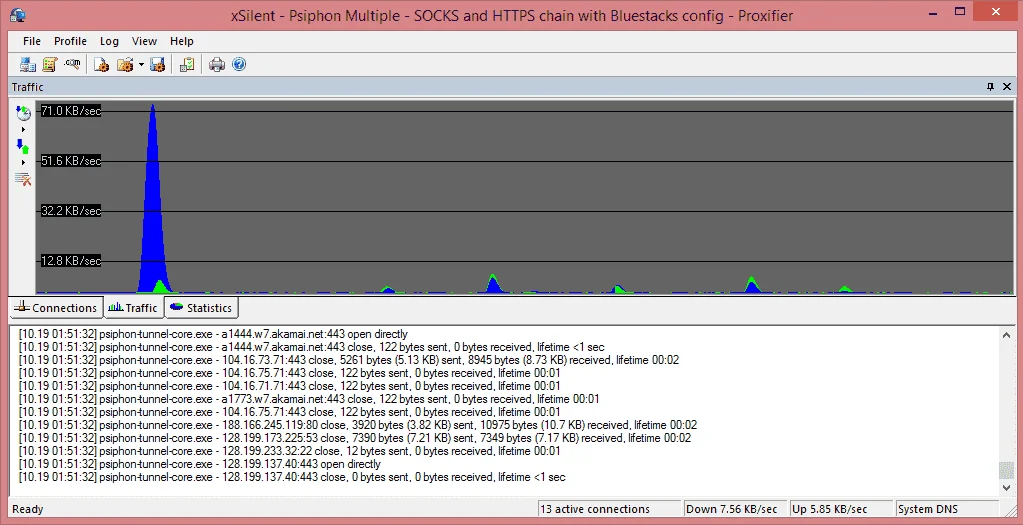Screen dimensions: 1023x525
Task: Switch to the Statistics tab
Action: click(201, 308)
